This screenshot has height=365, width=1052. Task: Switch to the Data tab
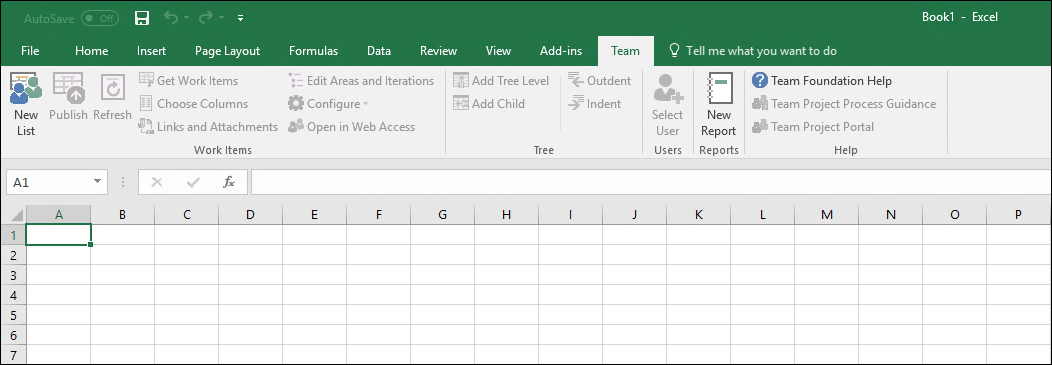click(x=379, y=51)
